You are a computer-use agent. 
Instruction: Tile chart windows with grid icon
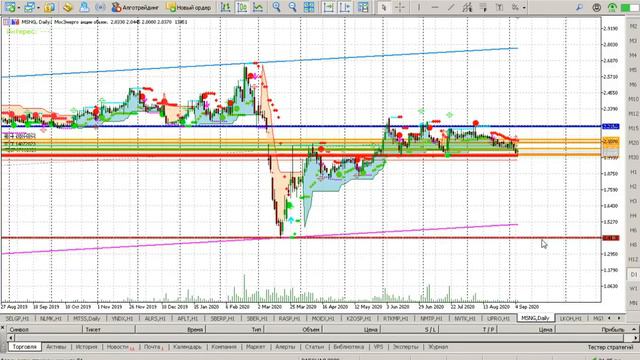pyautogui.click(x=309, y=7)
